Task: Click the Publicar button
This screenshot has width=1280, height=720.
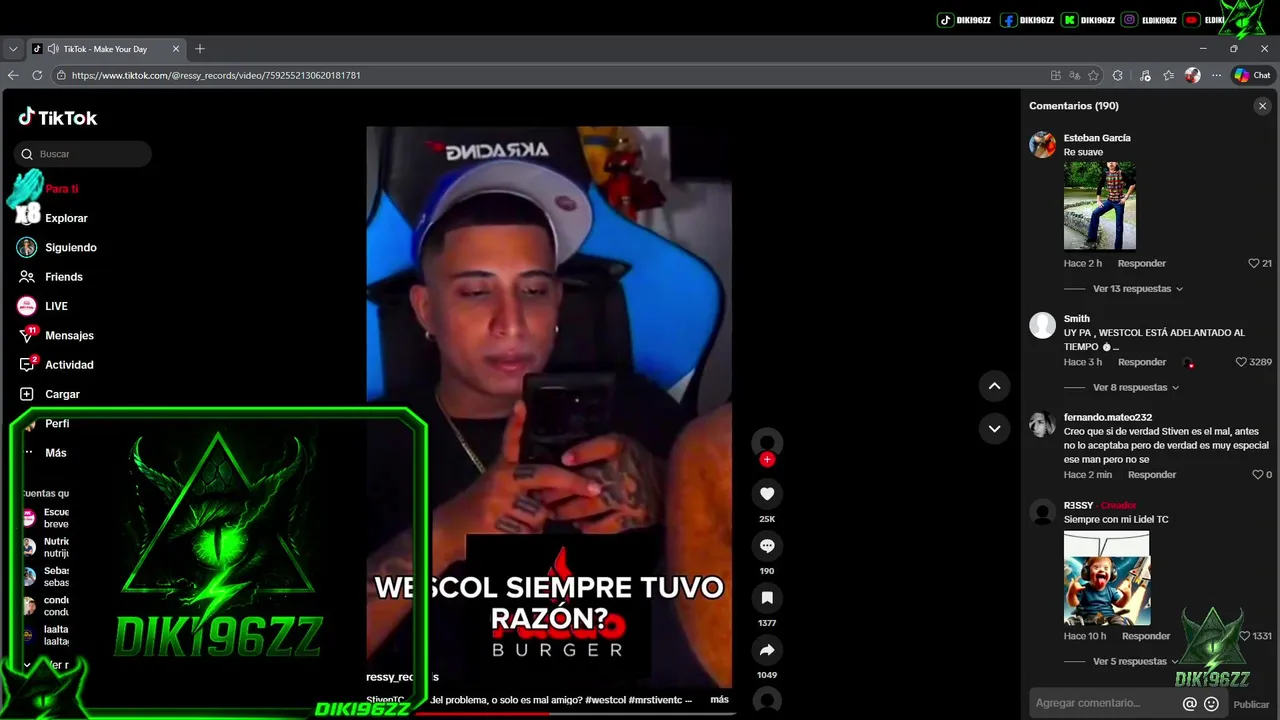Action: pos(1251,704)
